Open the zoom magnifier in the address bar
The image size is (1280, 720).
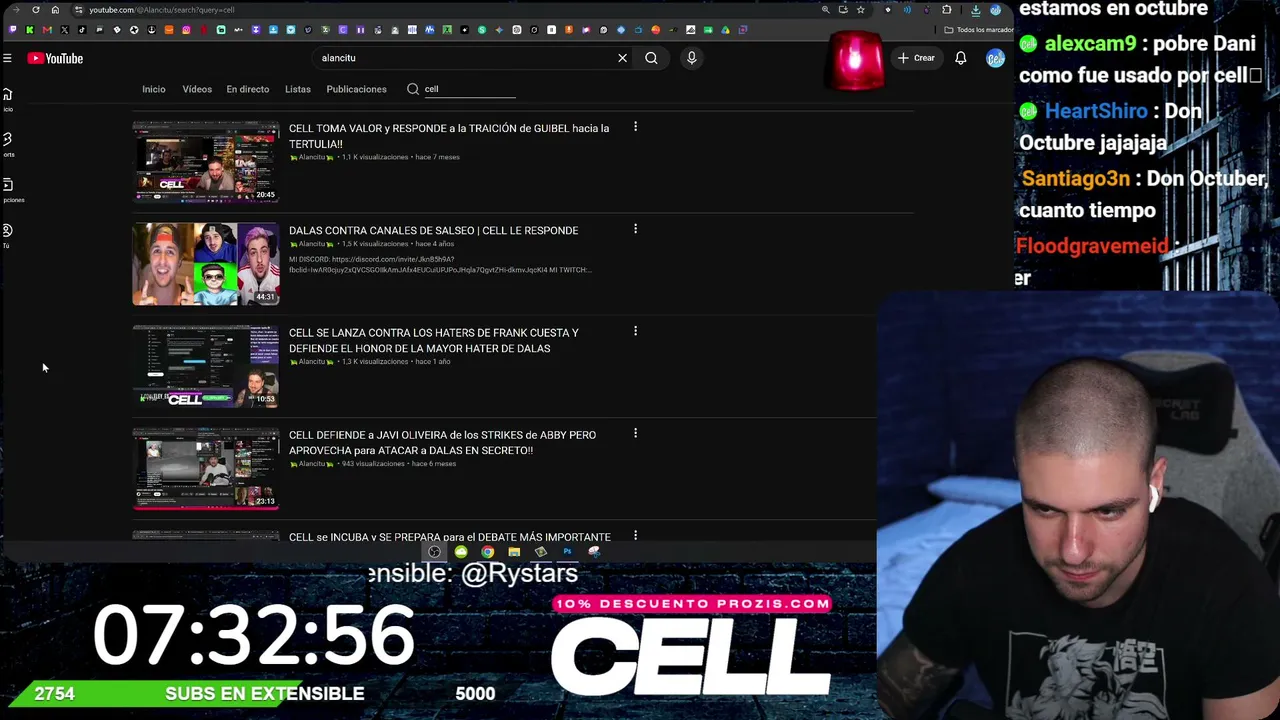825,10
